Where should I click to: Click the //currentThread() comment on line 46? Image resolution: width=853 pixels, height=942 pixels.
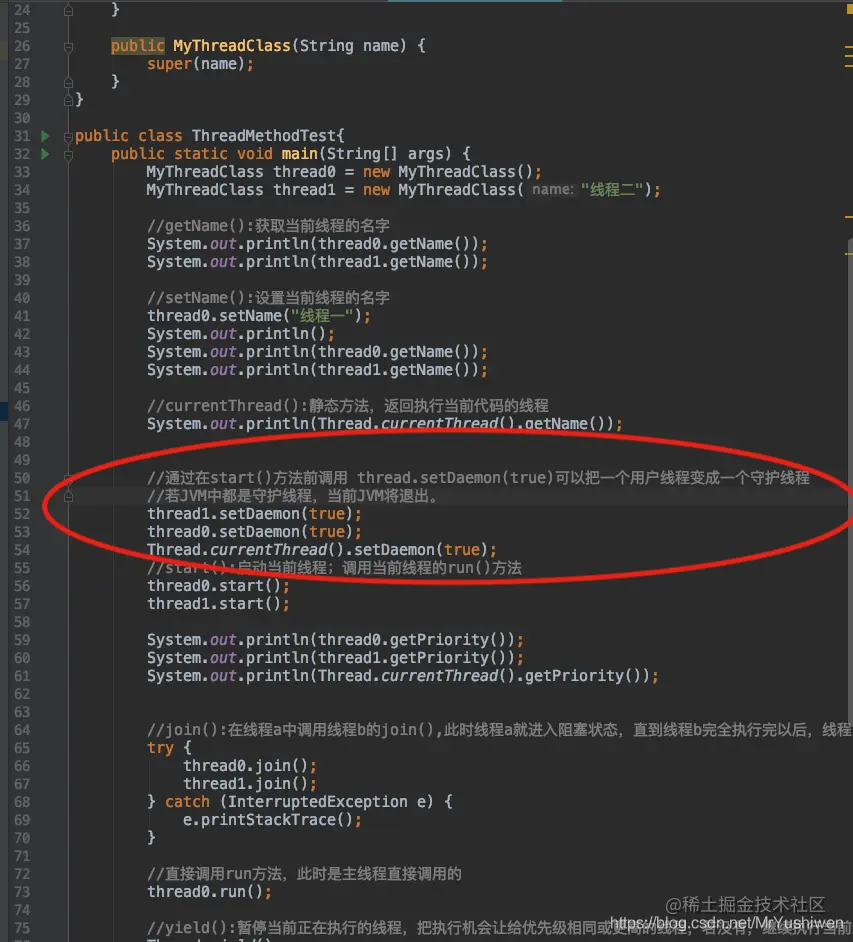(347, 406)
